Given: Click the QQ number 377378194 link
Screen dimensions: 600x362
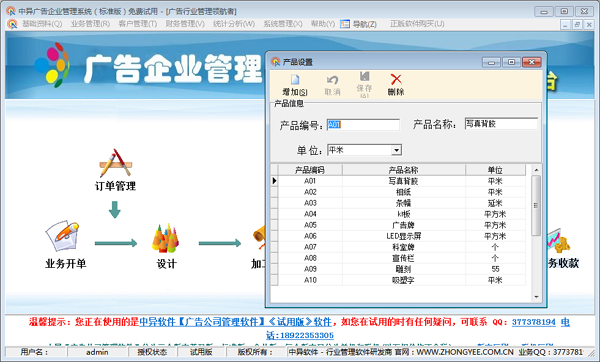Looking at the screenshot, I should tap(533, 322).
